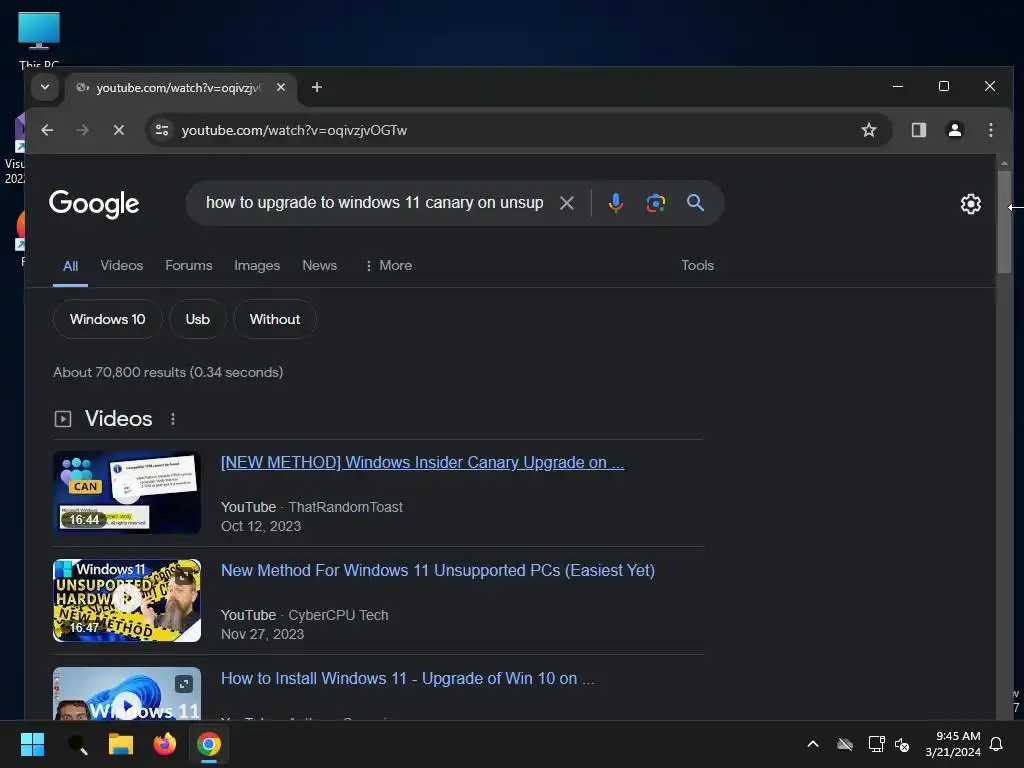
Task: Minimize the Chrome window
Action: [x=898, y=86]
